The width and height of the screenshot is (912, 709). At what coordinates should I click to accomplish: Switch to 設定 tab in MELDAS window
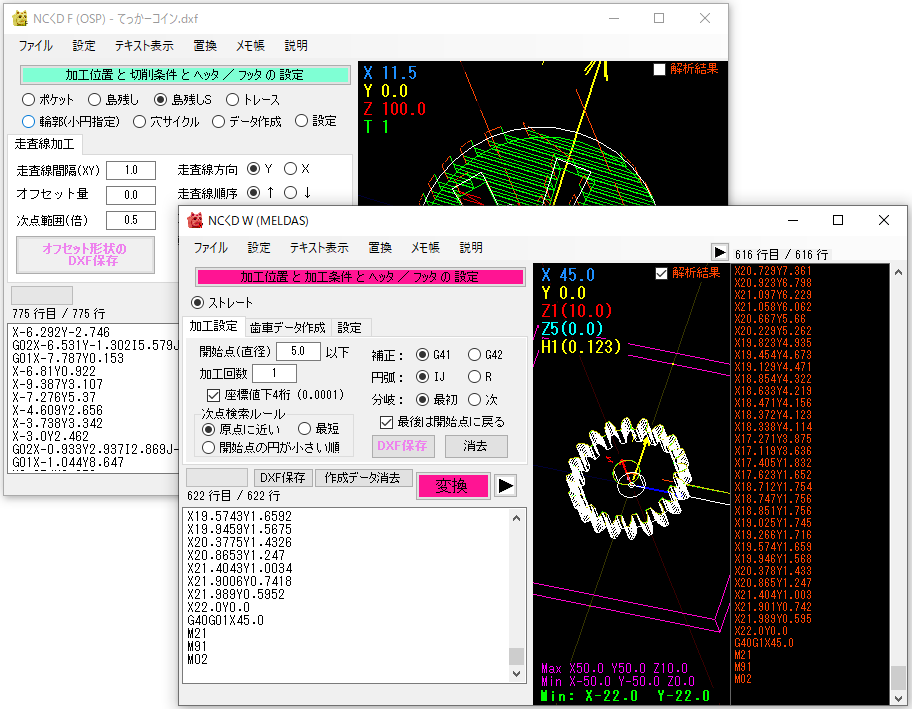pyautogui.click(x=350, y=327)
